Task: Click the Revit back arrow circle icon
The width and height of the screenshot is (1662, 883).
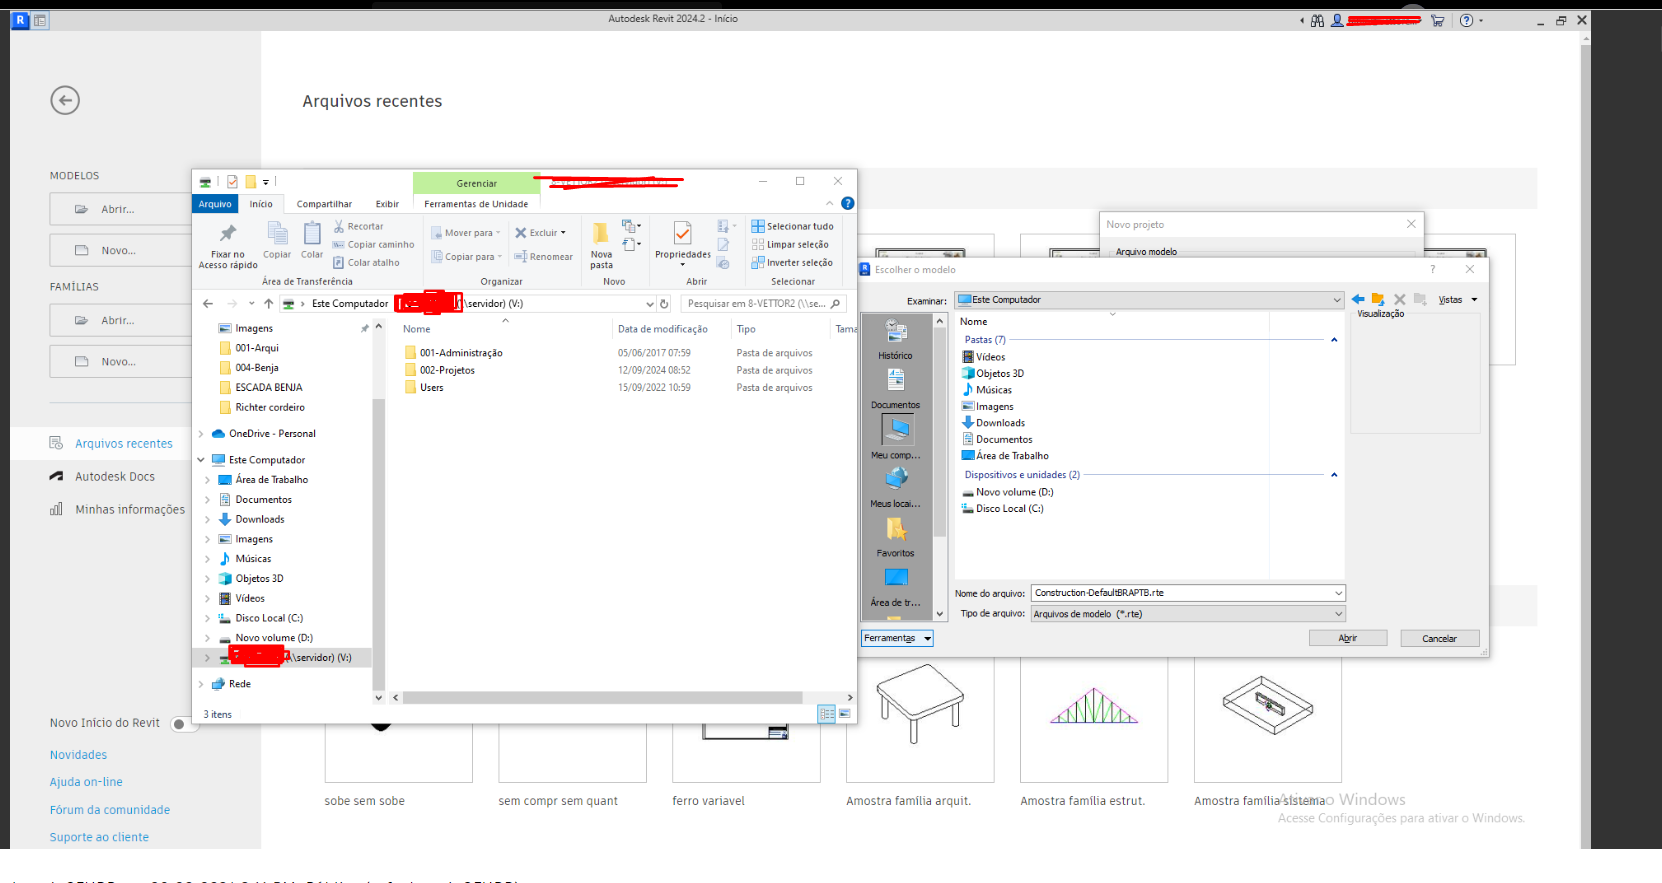Action: point(65,100)
